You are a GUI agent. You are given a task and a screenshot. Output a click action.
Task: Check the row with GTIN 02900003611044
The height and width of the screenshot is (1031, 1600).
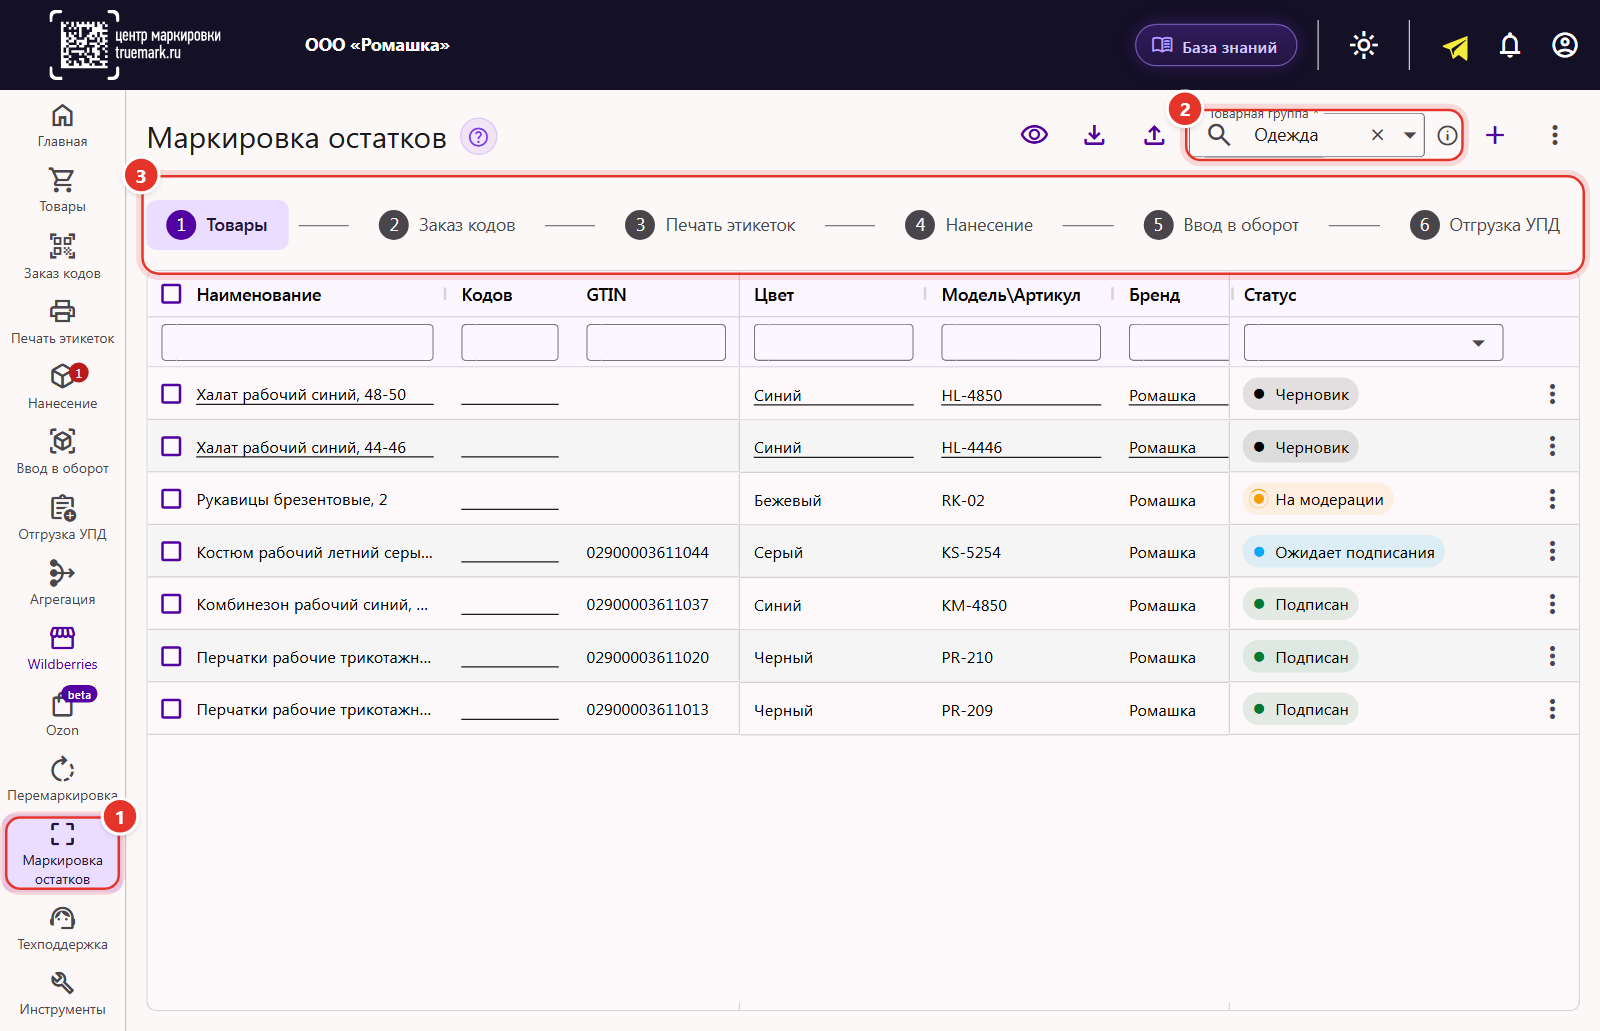click(172, 551)
